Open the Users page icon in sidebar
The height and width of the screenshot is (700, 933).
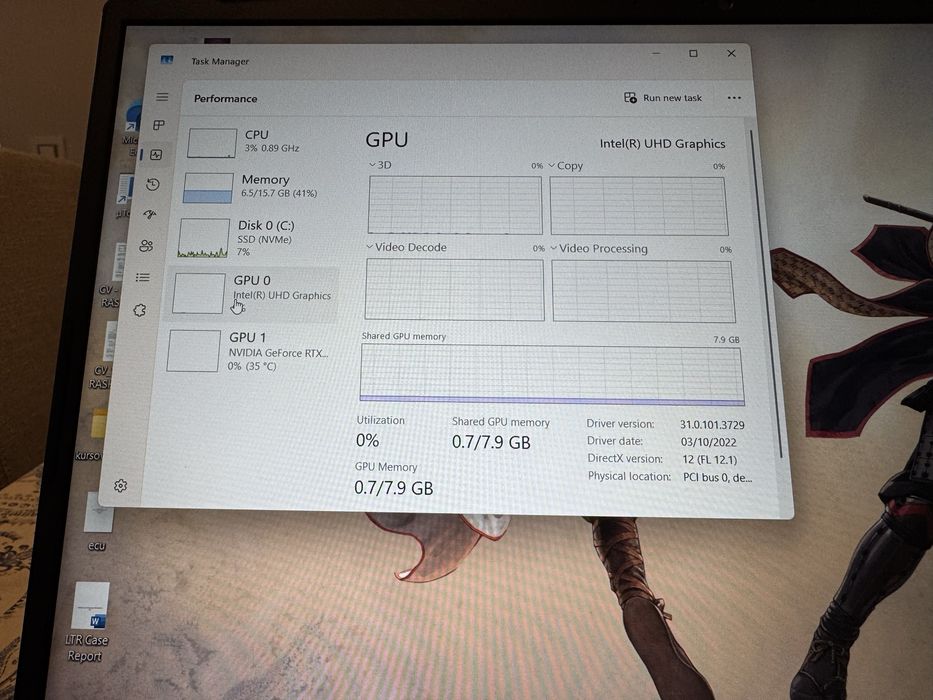(146, 245)
